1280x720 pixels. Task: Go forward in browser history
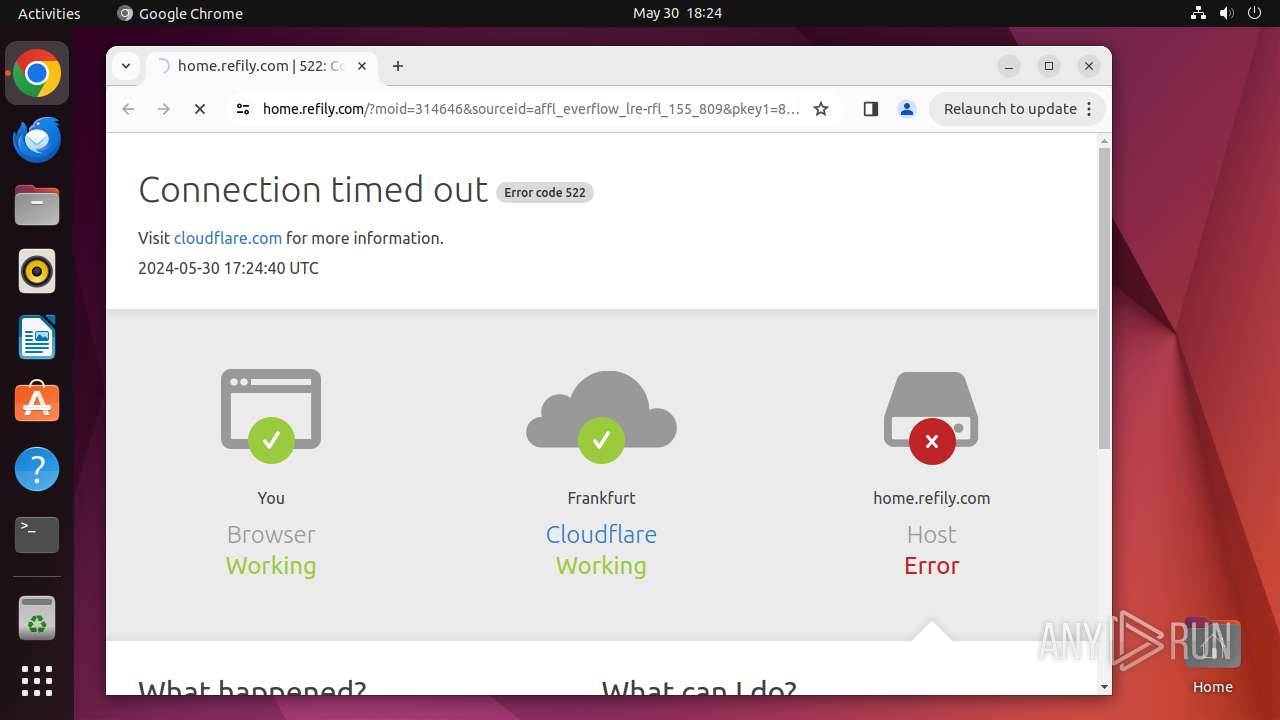(x=164, y=109)
